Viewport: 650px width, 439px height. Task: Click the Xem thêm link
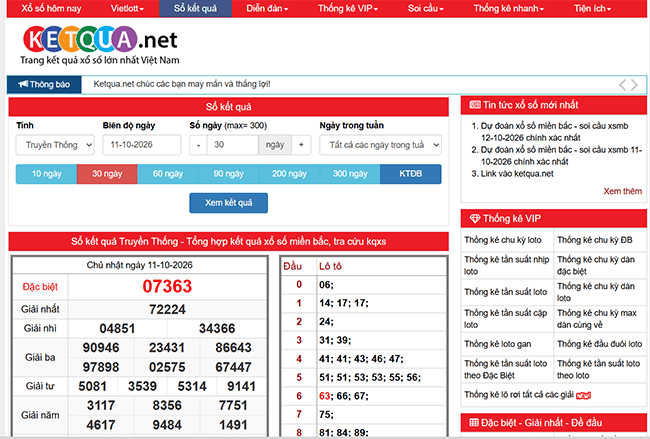(x=622, y=191)
